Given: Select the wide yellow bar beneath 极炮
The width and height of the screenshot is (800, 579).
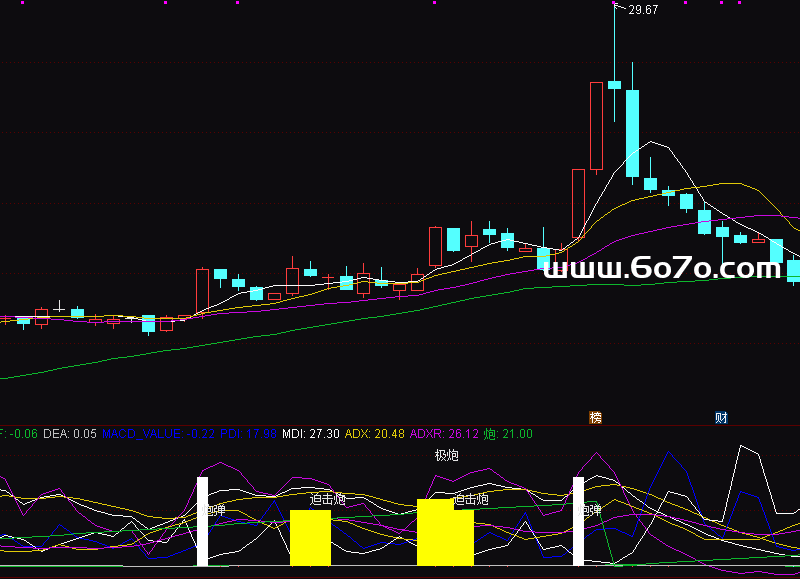Looking at the screenshot, I should 435,533.
